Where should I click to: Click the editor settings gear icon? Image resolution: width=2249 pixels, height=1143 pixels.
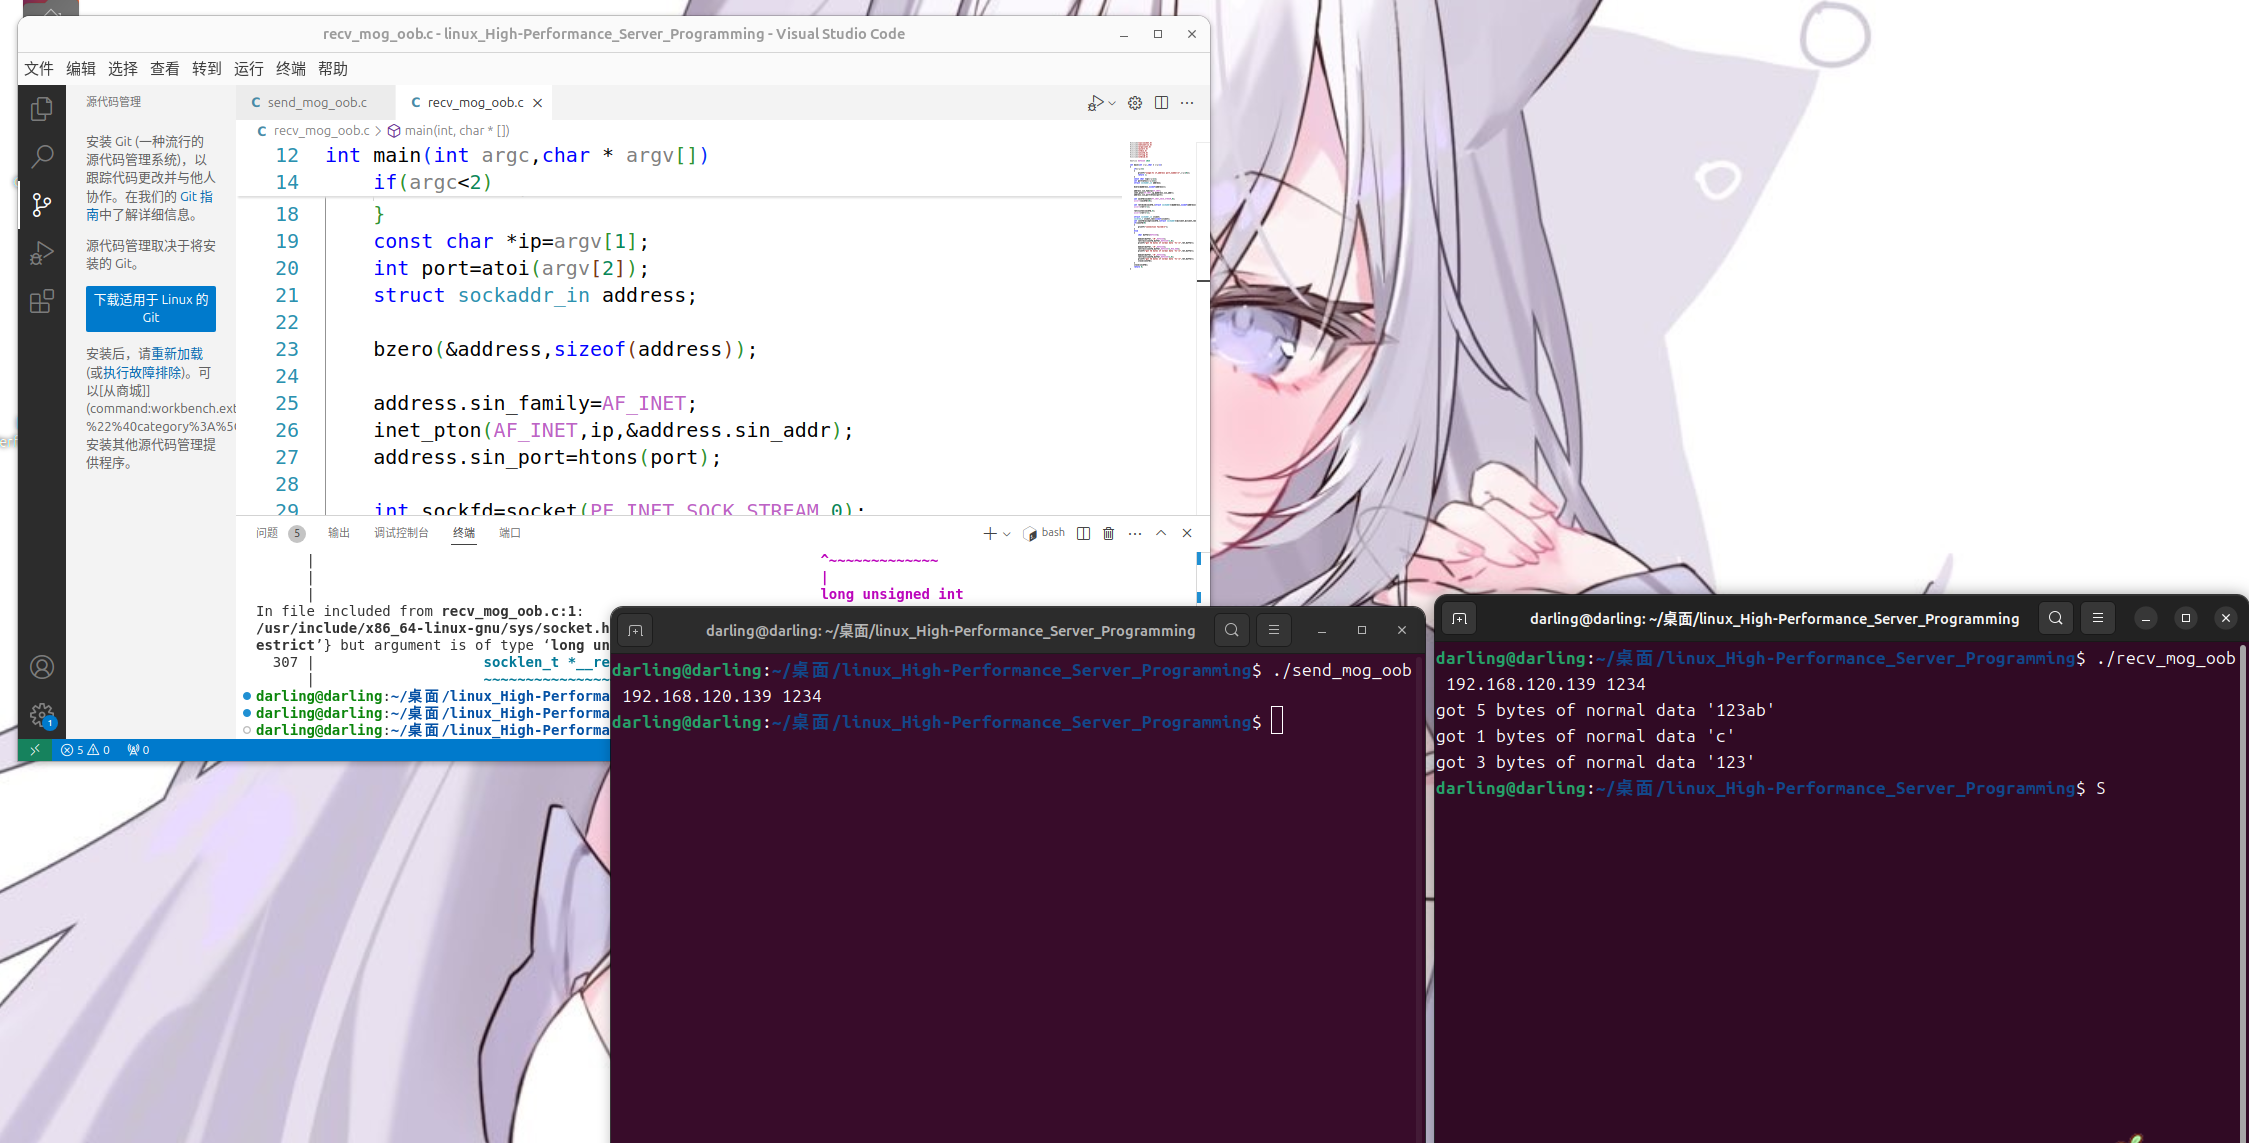[1135, 103]
